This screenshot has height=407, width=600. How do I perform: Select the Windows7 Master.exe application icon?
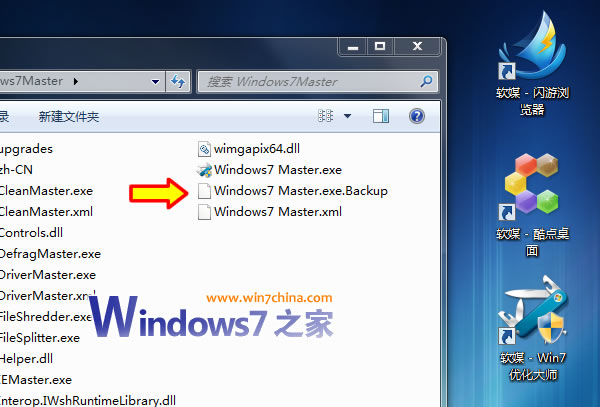204,170
